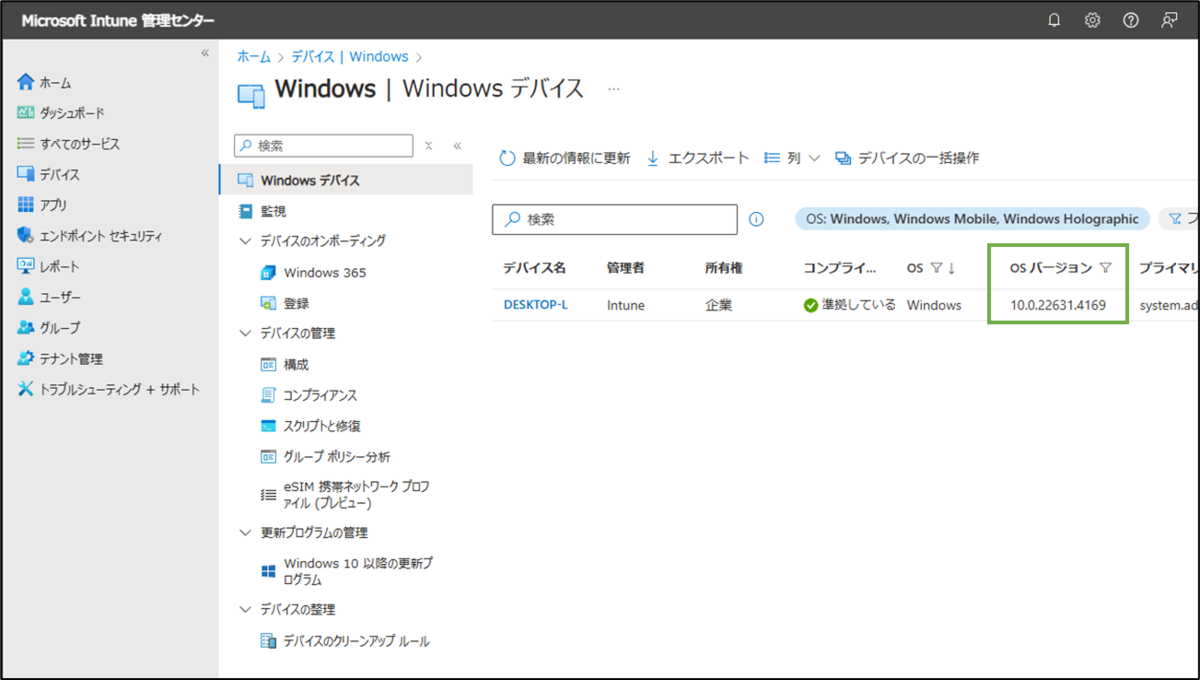
Task: Focus the resource menu 検索 box
Action: (x=323, y=146)
